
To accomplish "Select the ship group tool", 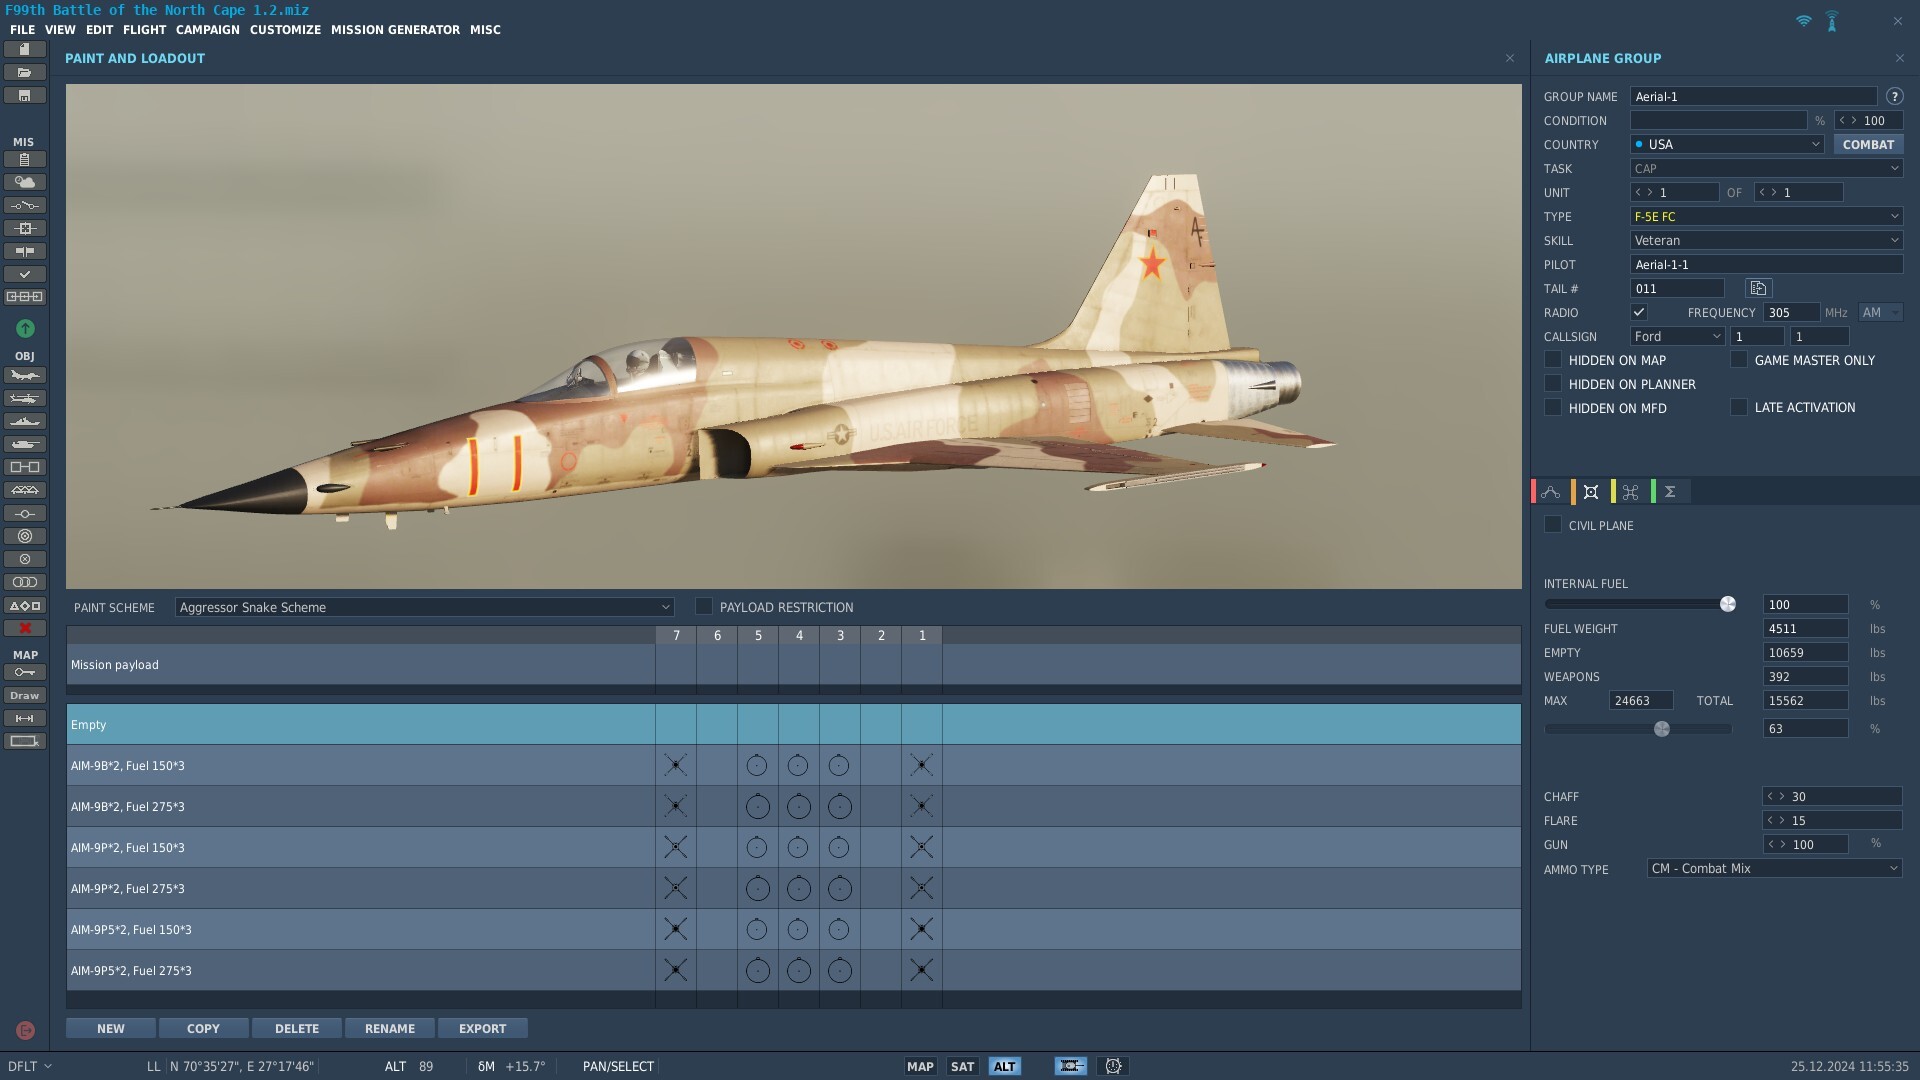I will point(25,421).
